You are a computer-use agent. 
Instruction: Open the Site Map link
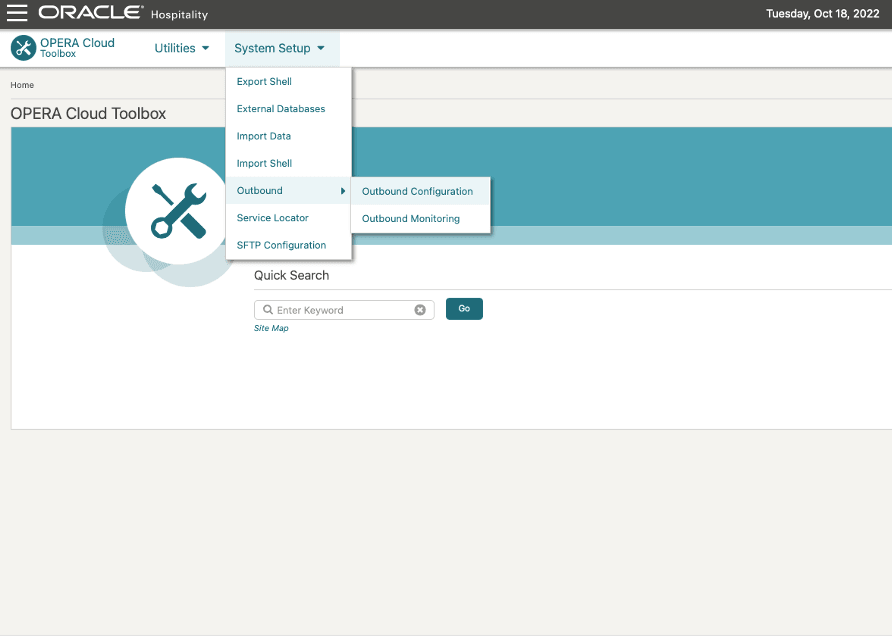click(271, 328)
